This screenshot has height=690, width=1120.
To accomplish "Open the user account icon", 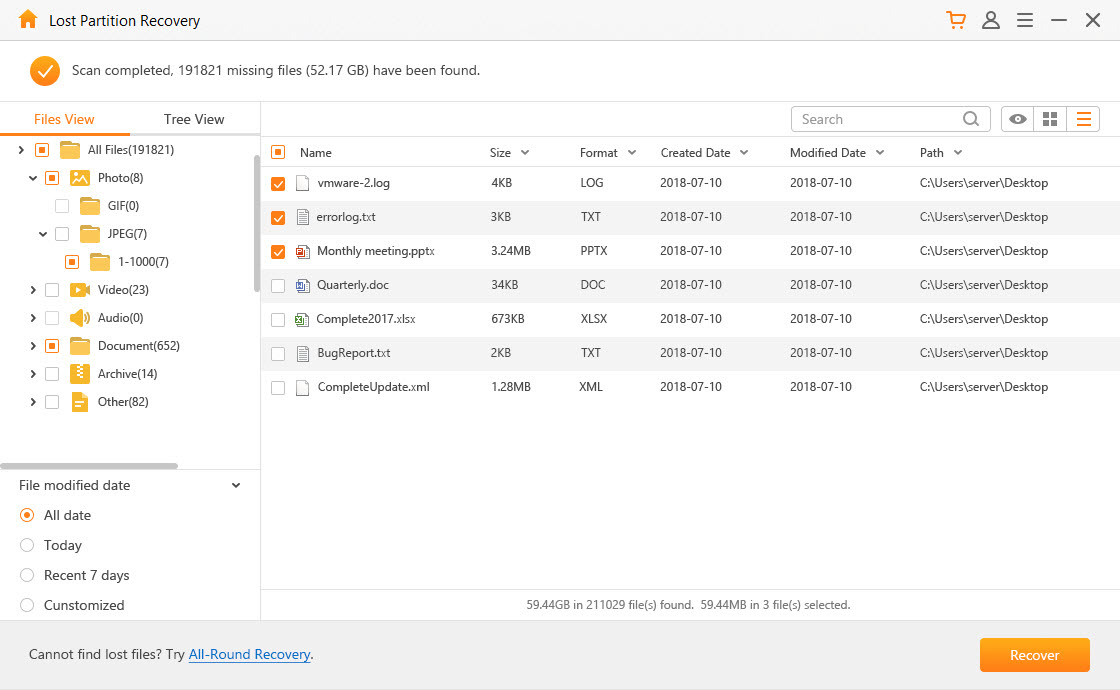I will [991, 20].
